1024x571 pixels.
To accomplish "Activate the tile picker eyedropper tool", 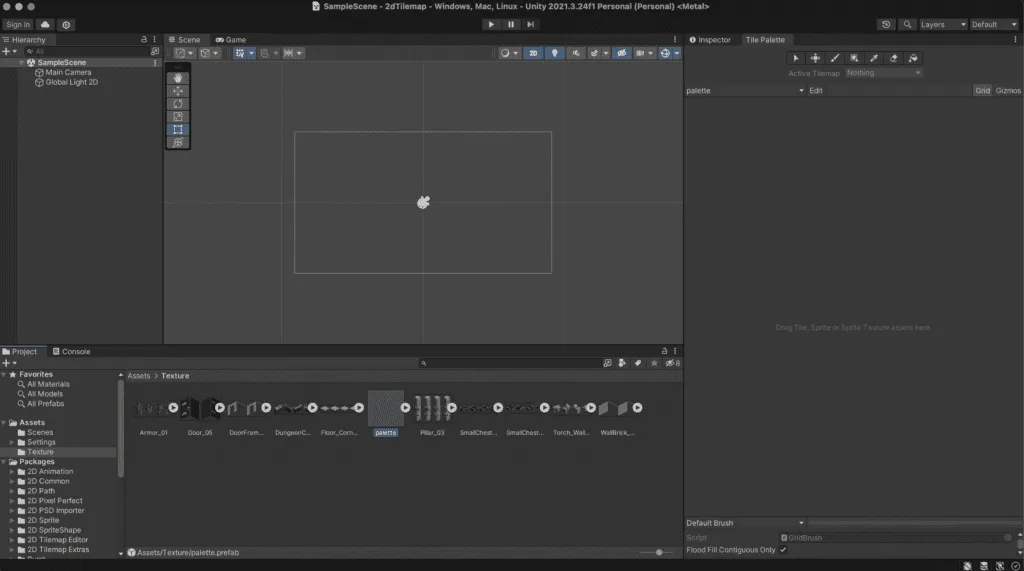I will click(874, 58).
